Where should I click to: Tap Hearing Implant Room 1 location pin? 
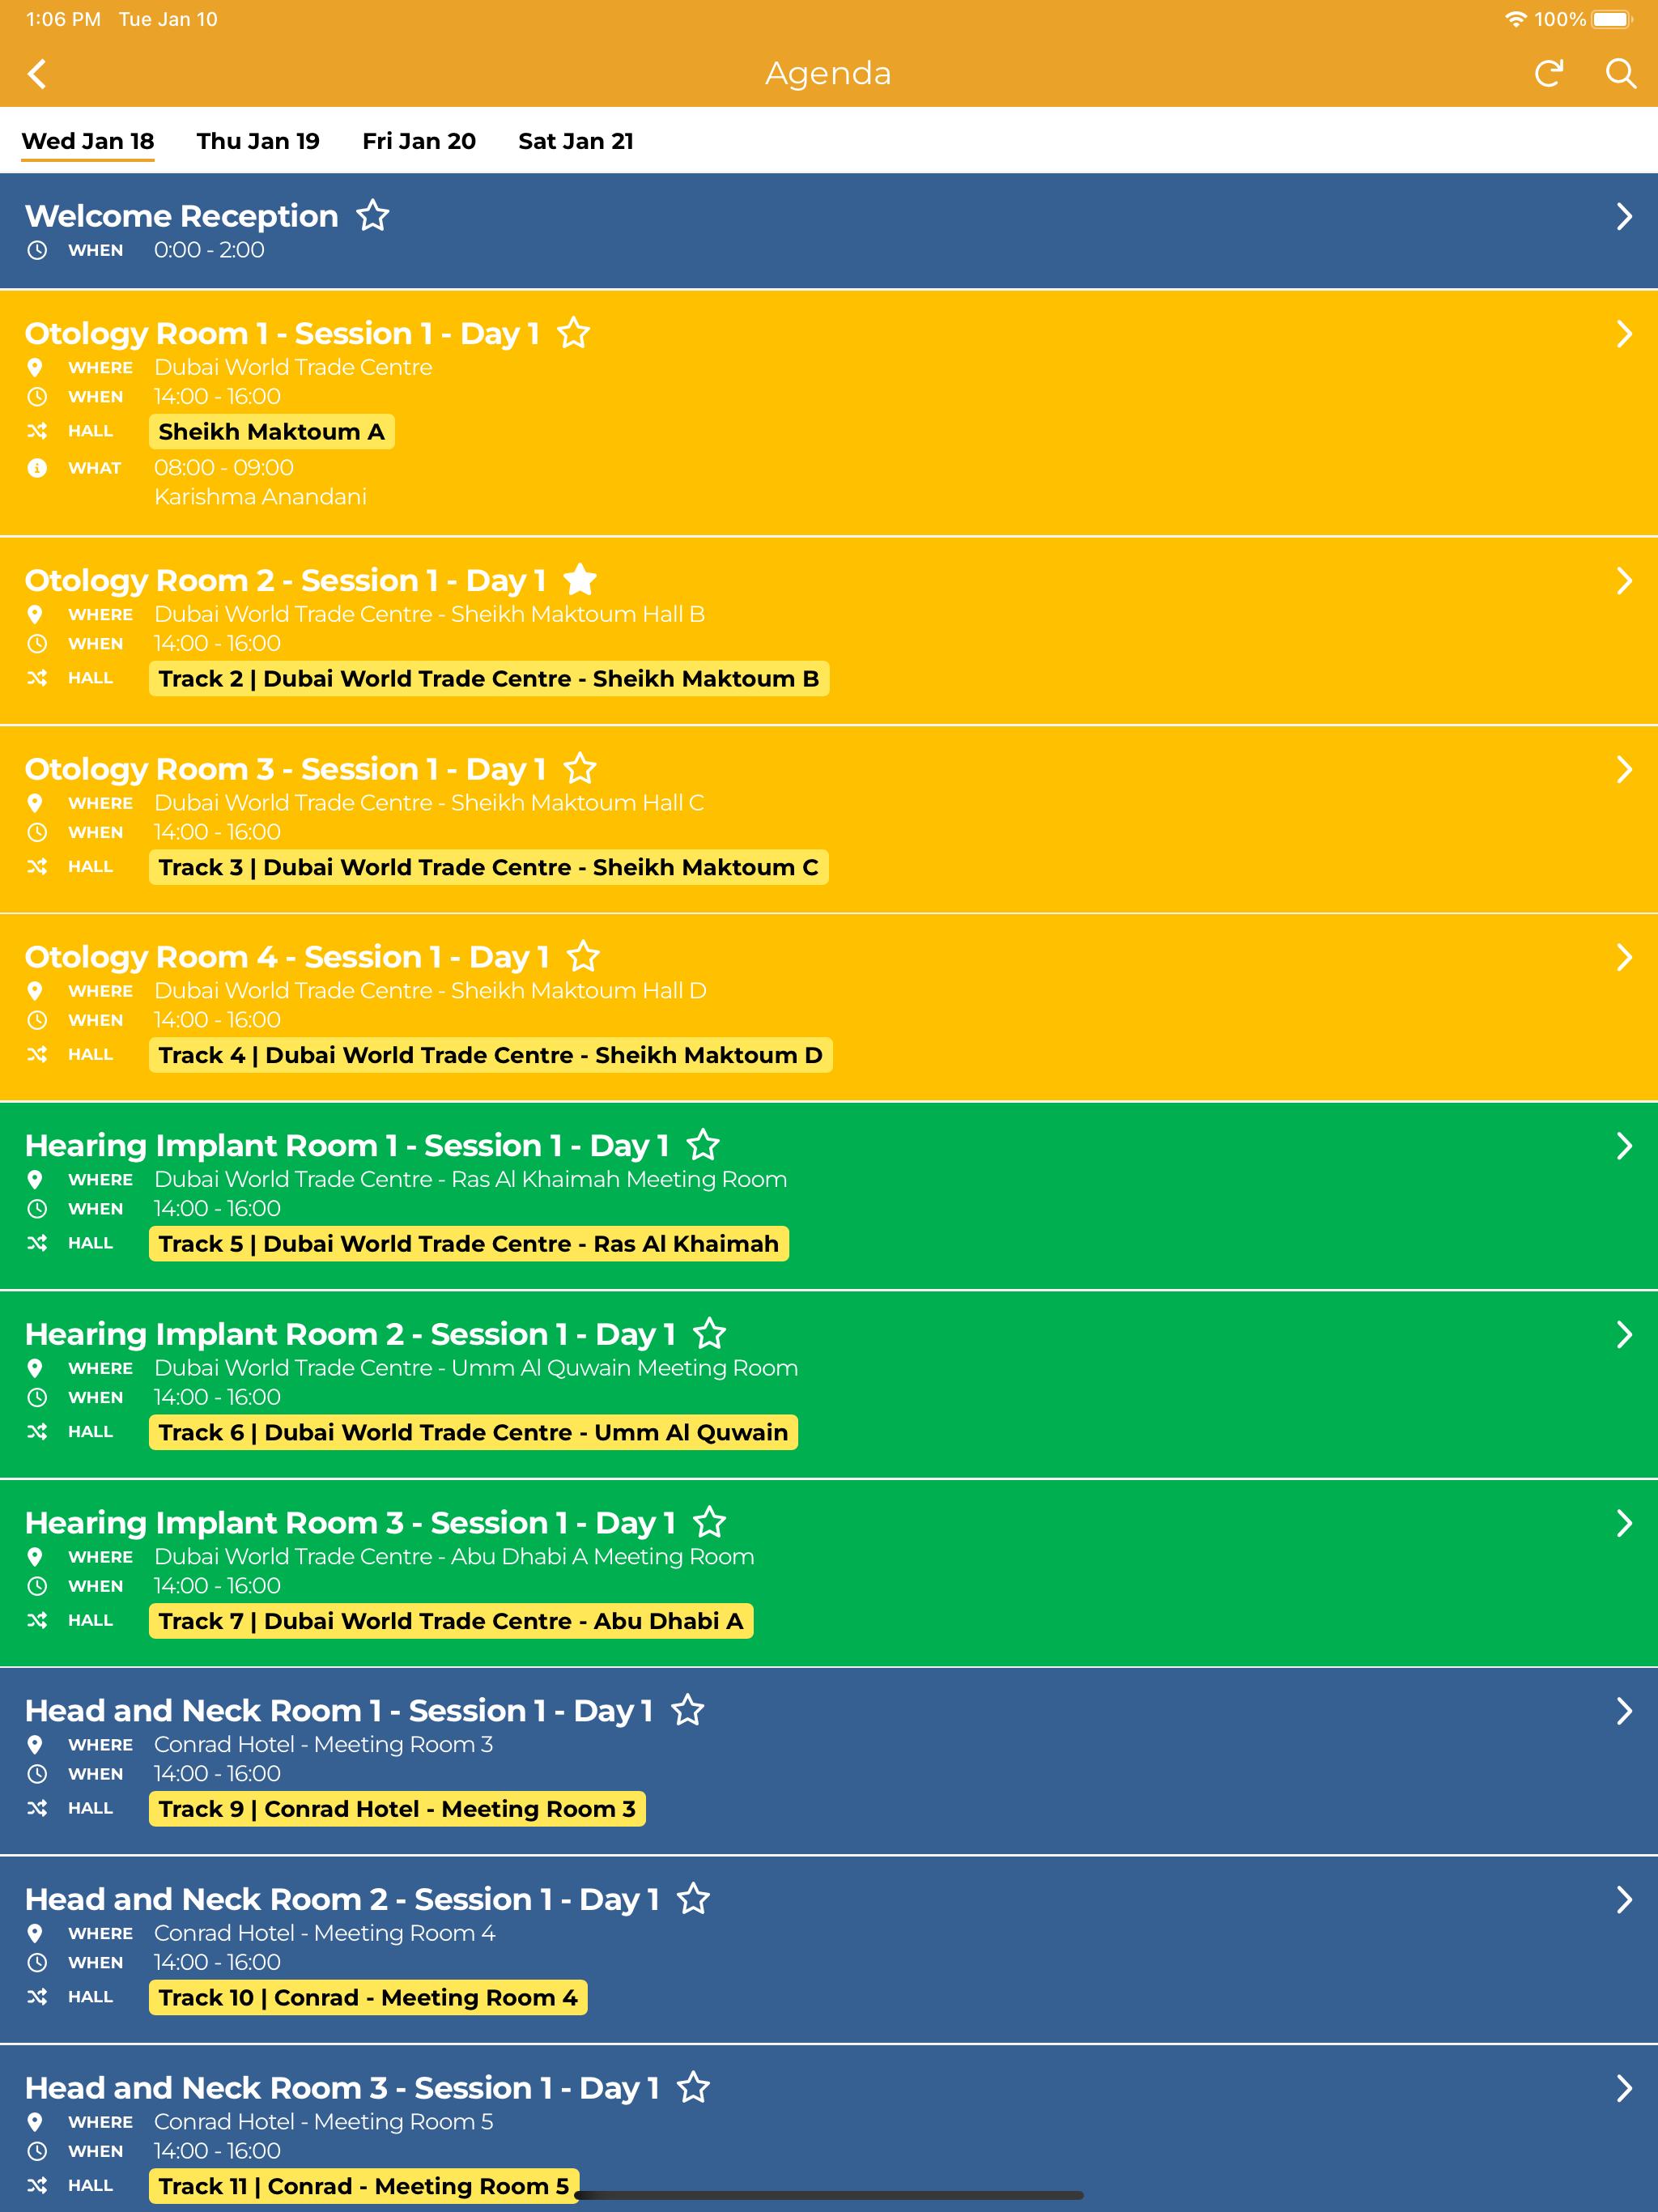[36, 1179]
